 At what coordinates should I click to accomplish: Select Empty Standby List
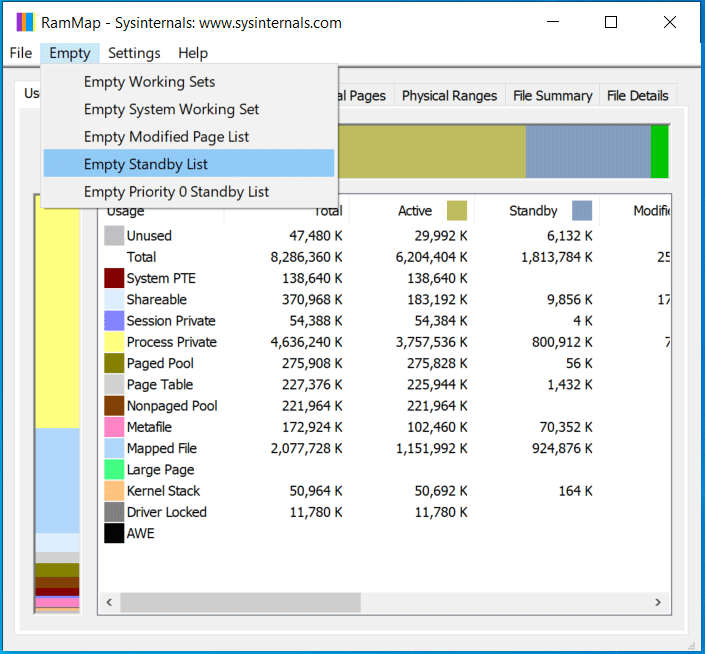coord(189,164)
